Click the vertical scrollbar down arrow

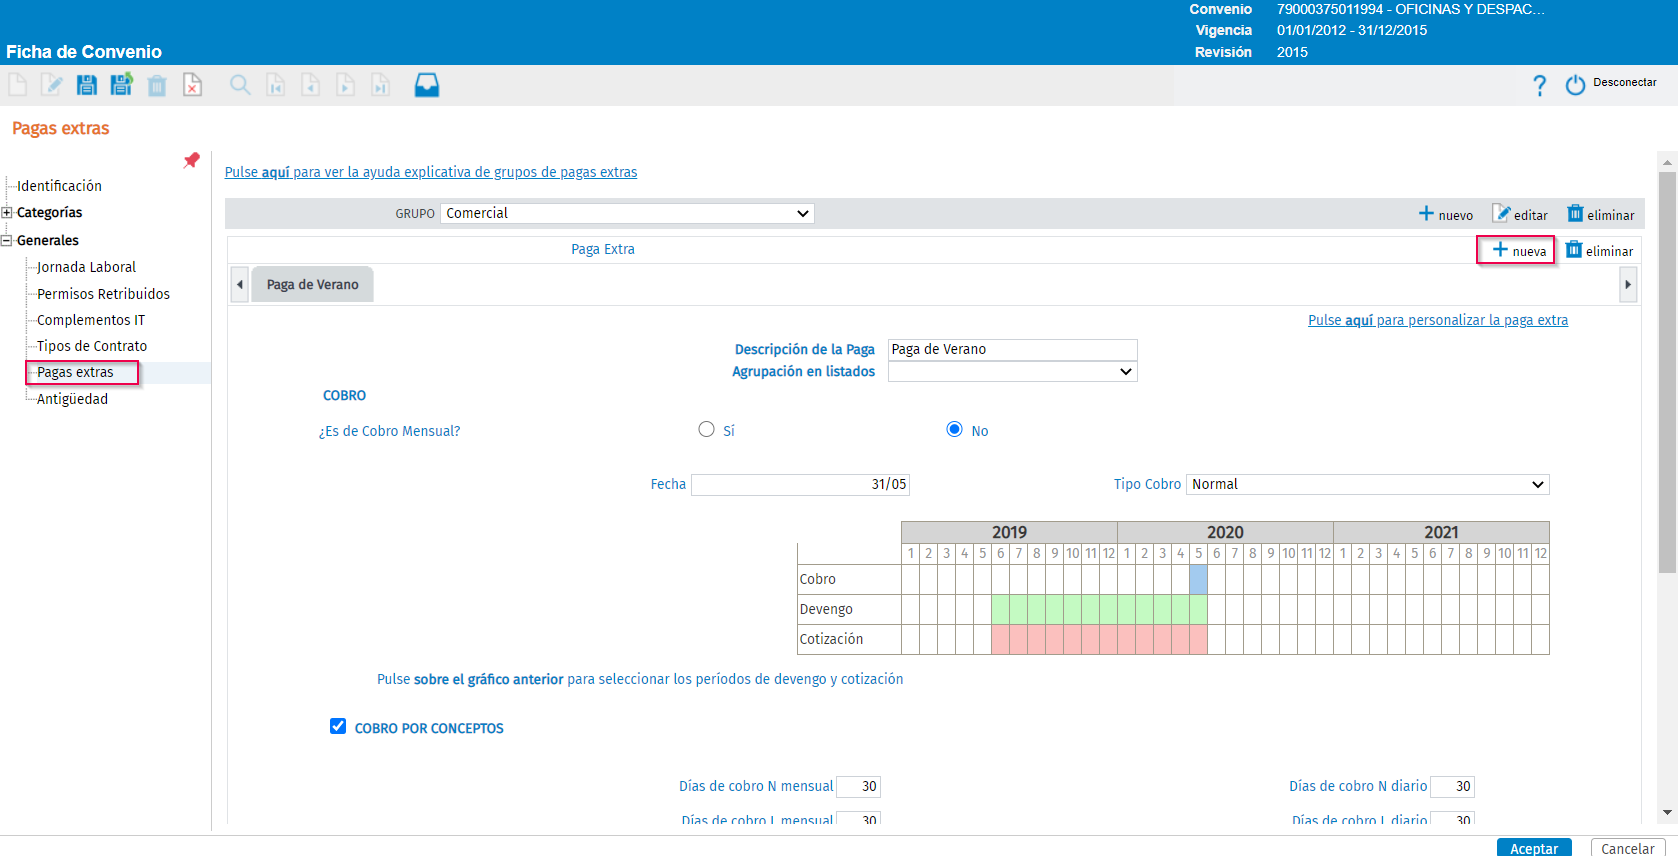[x=1667, y=812]
